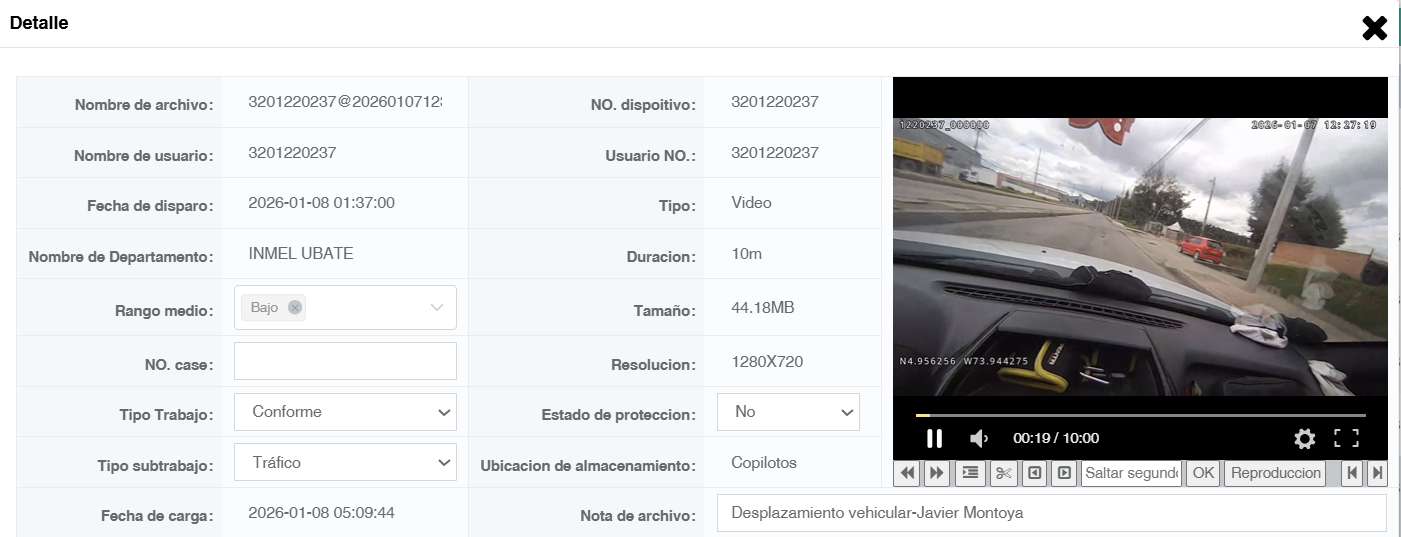The height and width of the screenshot is (537, 1401).
Task: Pause the video playback
Action: tap(934, 438)
